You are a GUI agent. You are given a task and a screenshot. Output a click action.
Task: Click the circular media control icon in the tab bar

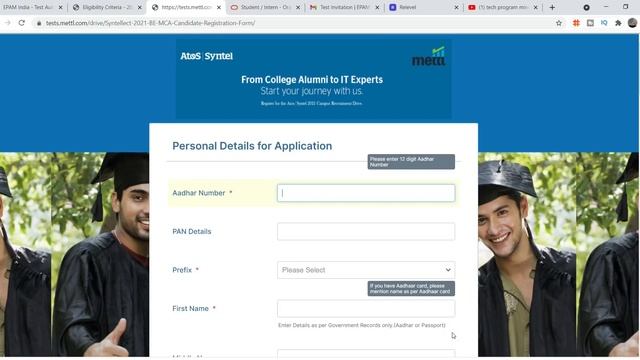587,7
